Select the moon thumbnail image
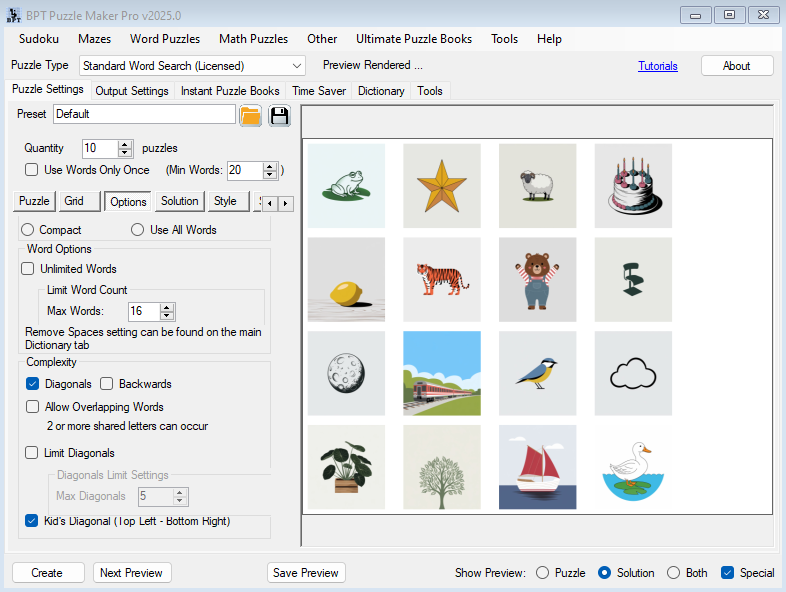The image size is (786, 592). tap(346, 373)
